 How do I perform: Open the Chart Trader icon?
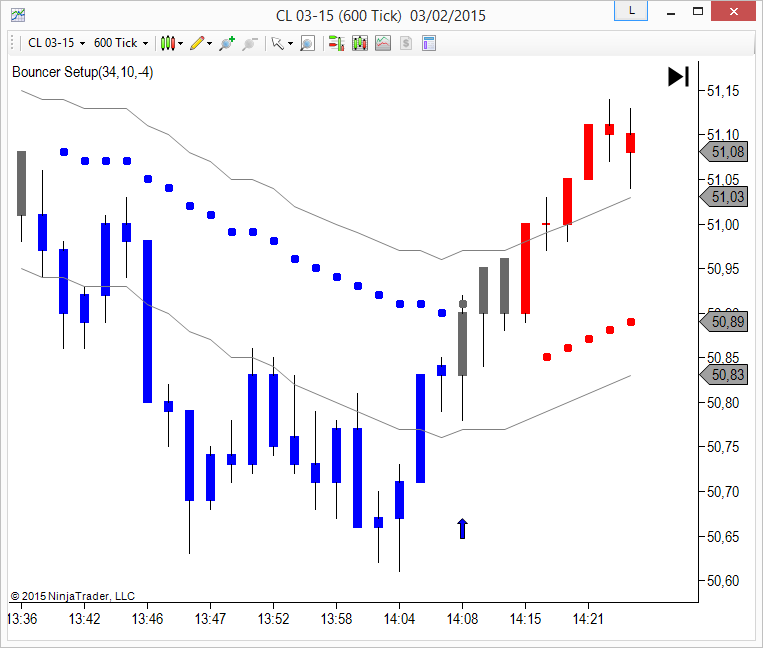pyautogui.click(x=335, y=43)
